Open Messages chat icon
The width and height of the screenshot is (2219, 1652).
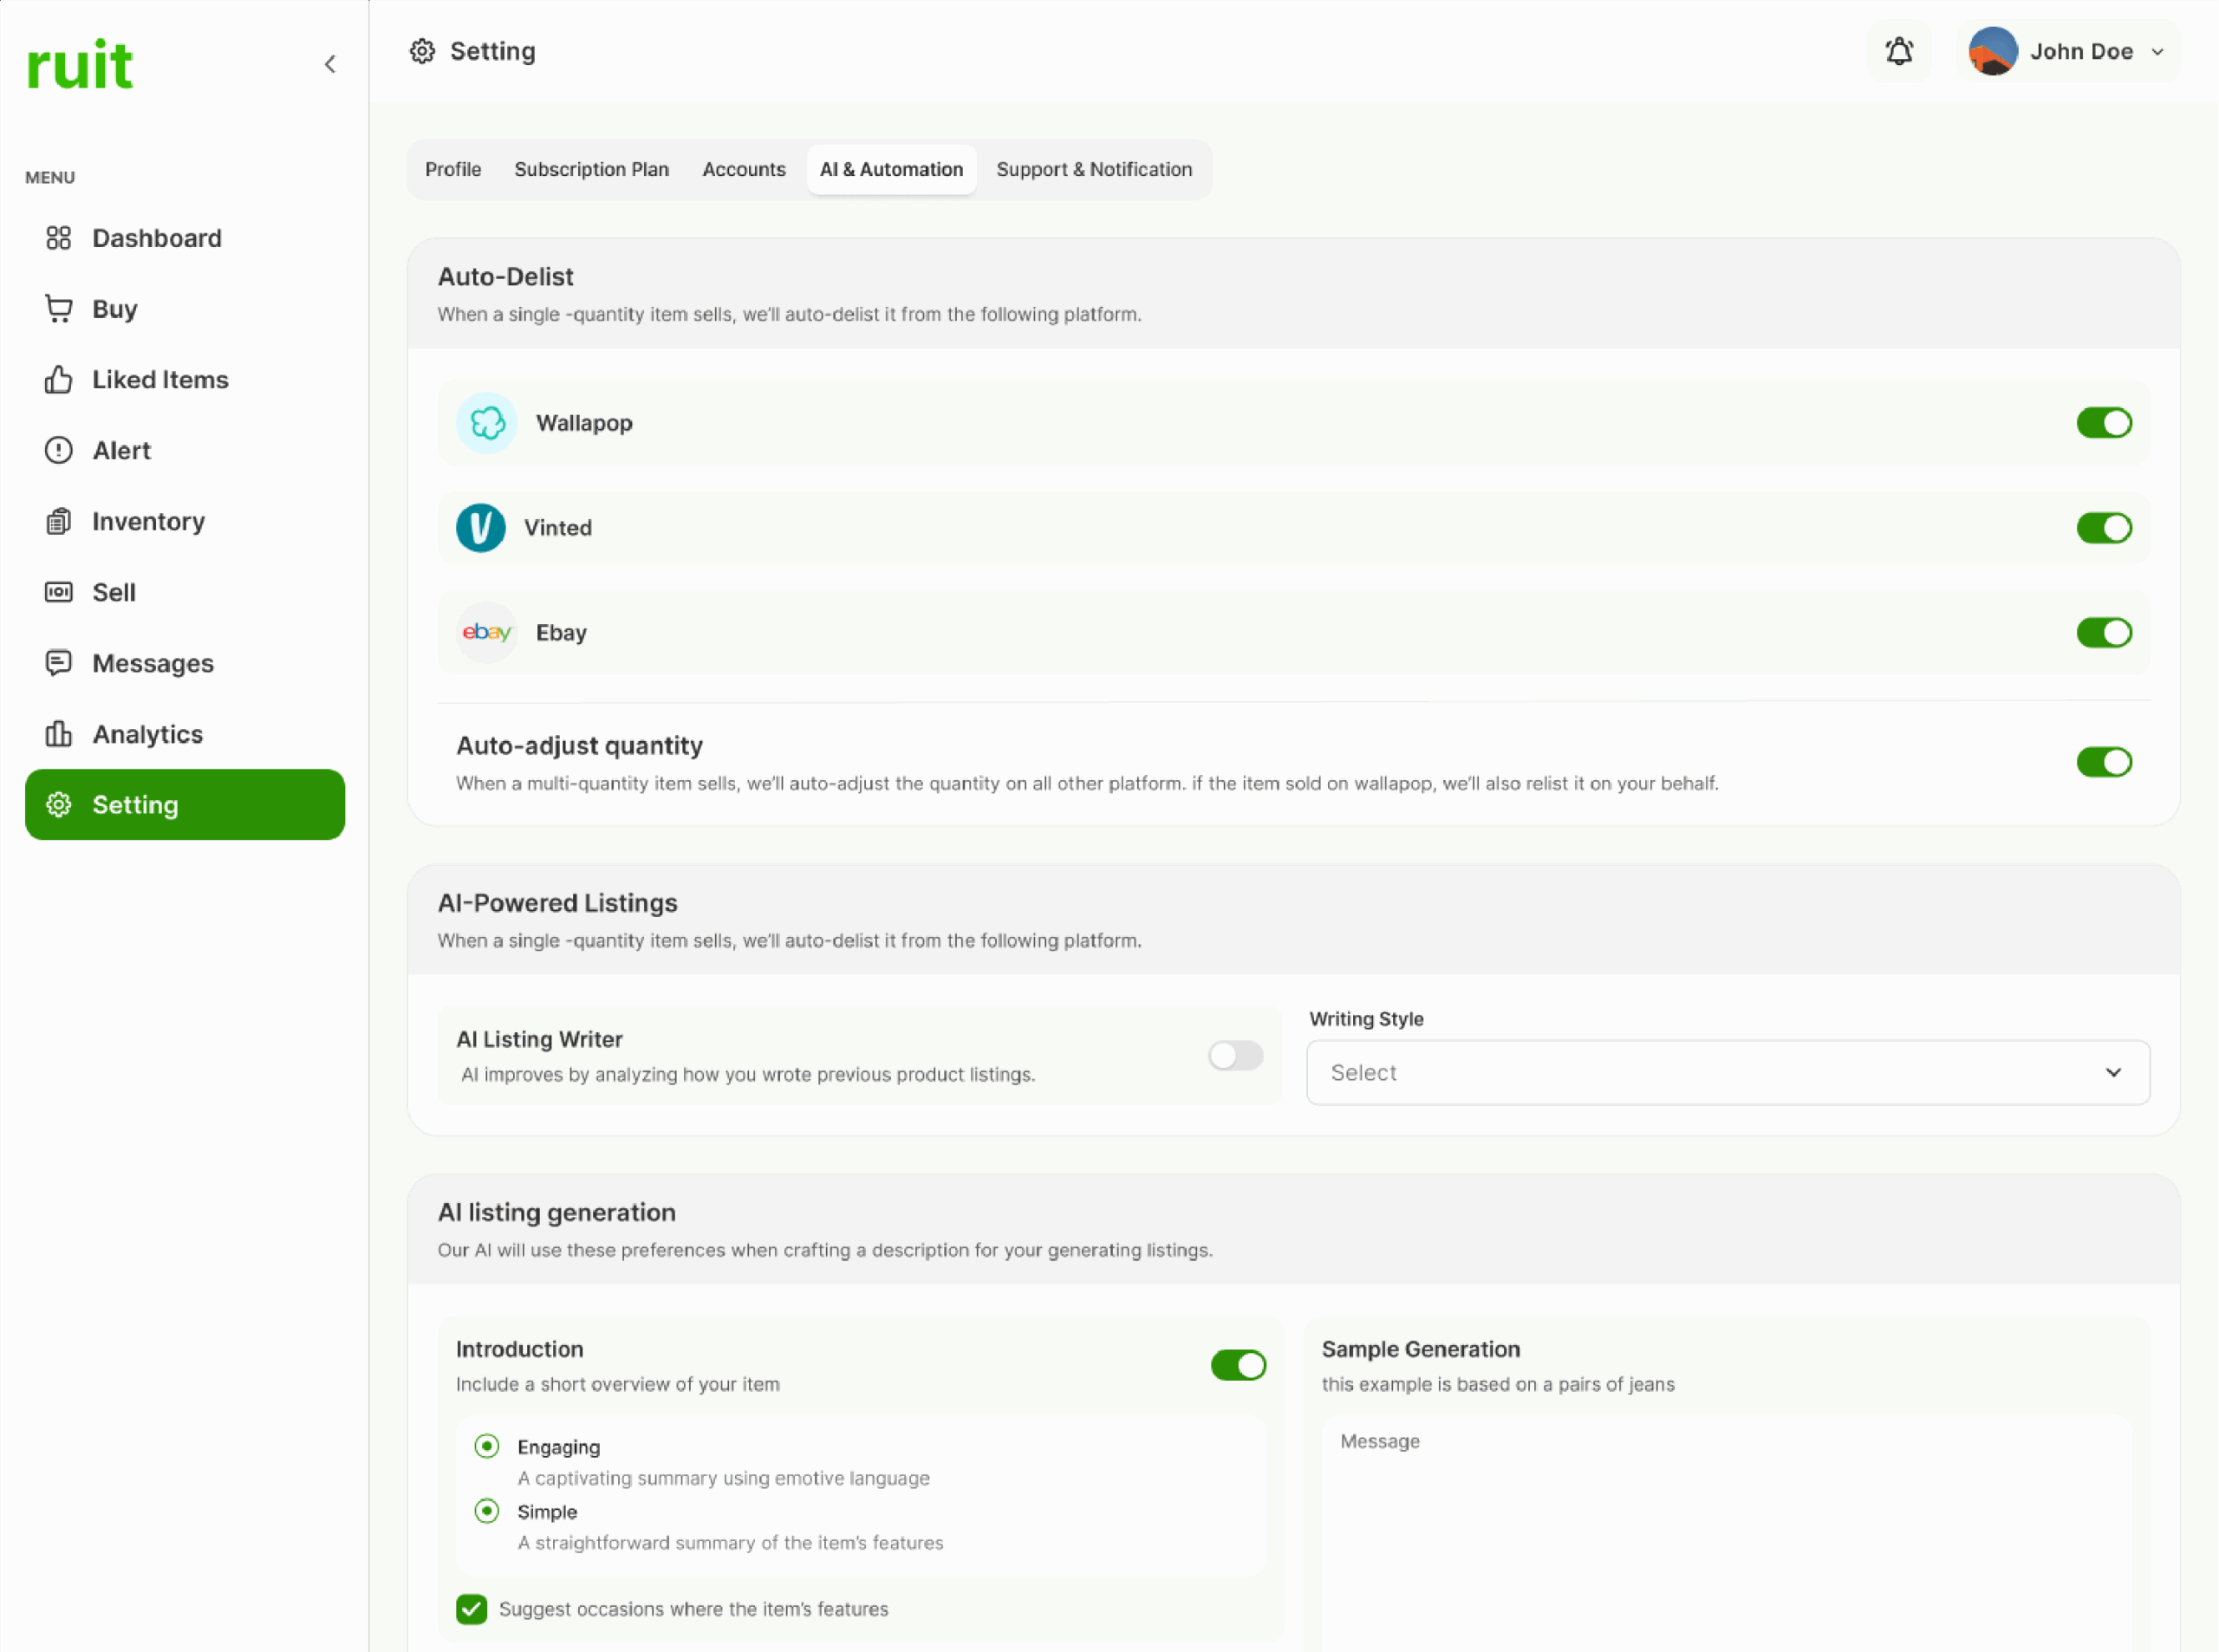coord(59,663)
